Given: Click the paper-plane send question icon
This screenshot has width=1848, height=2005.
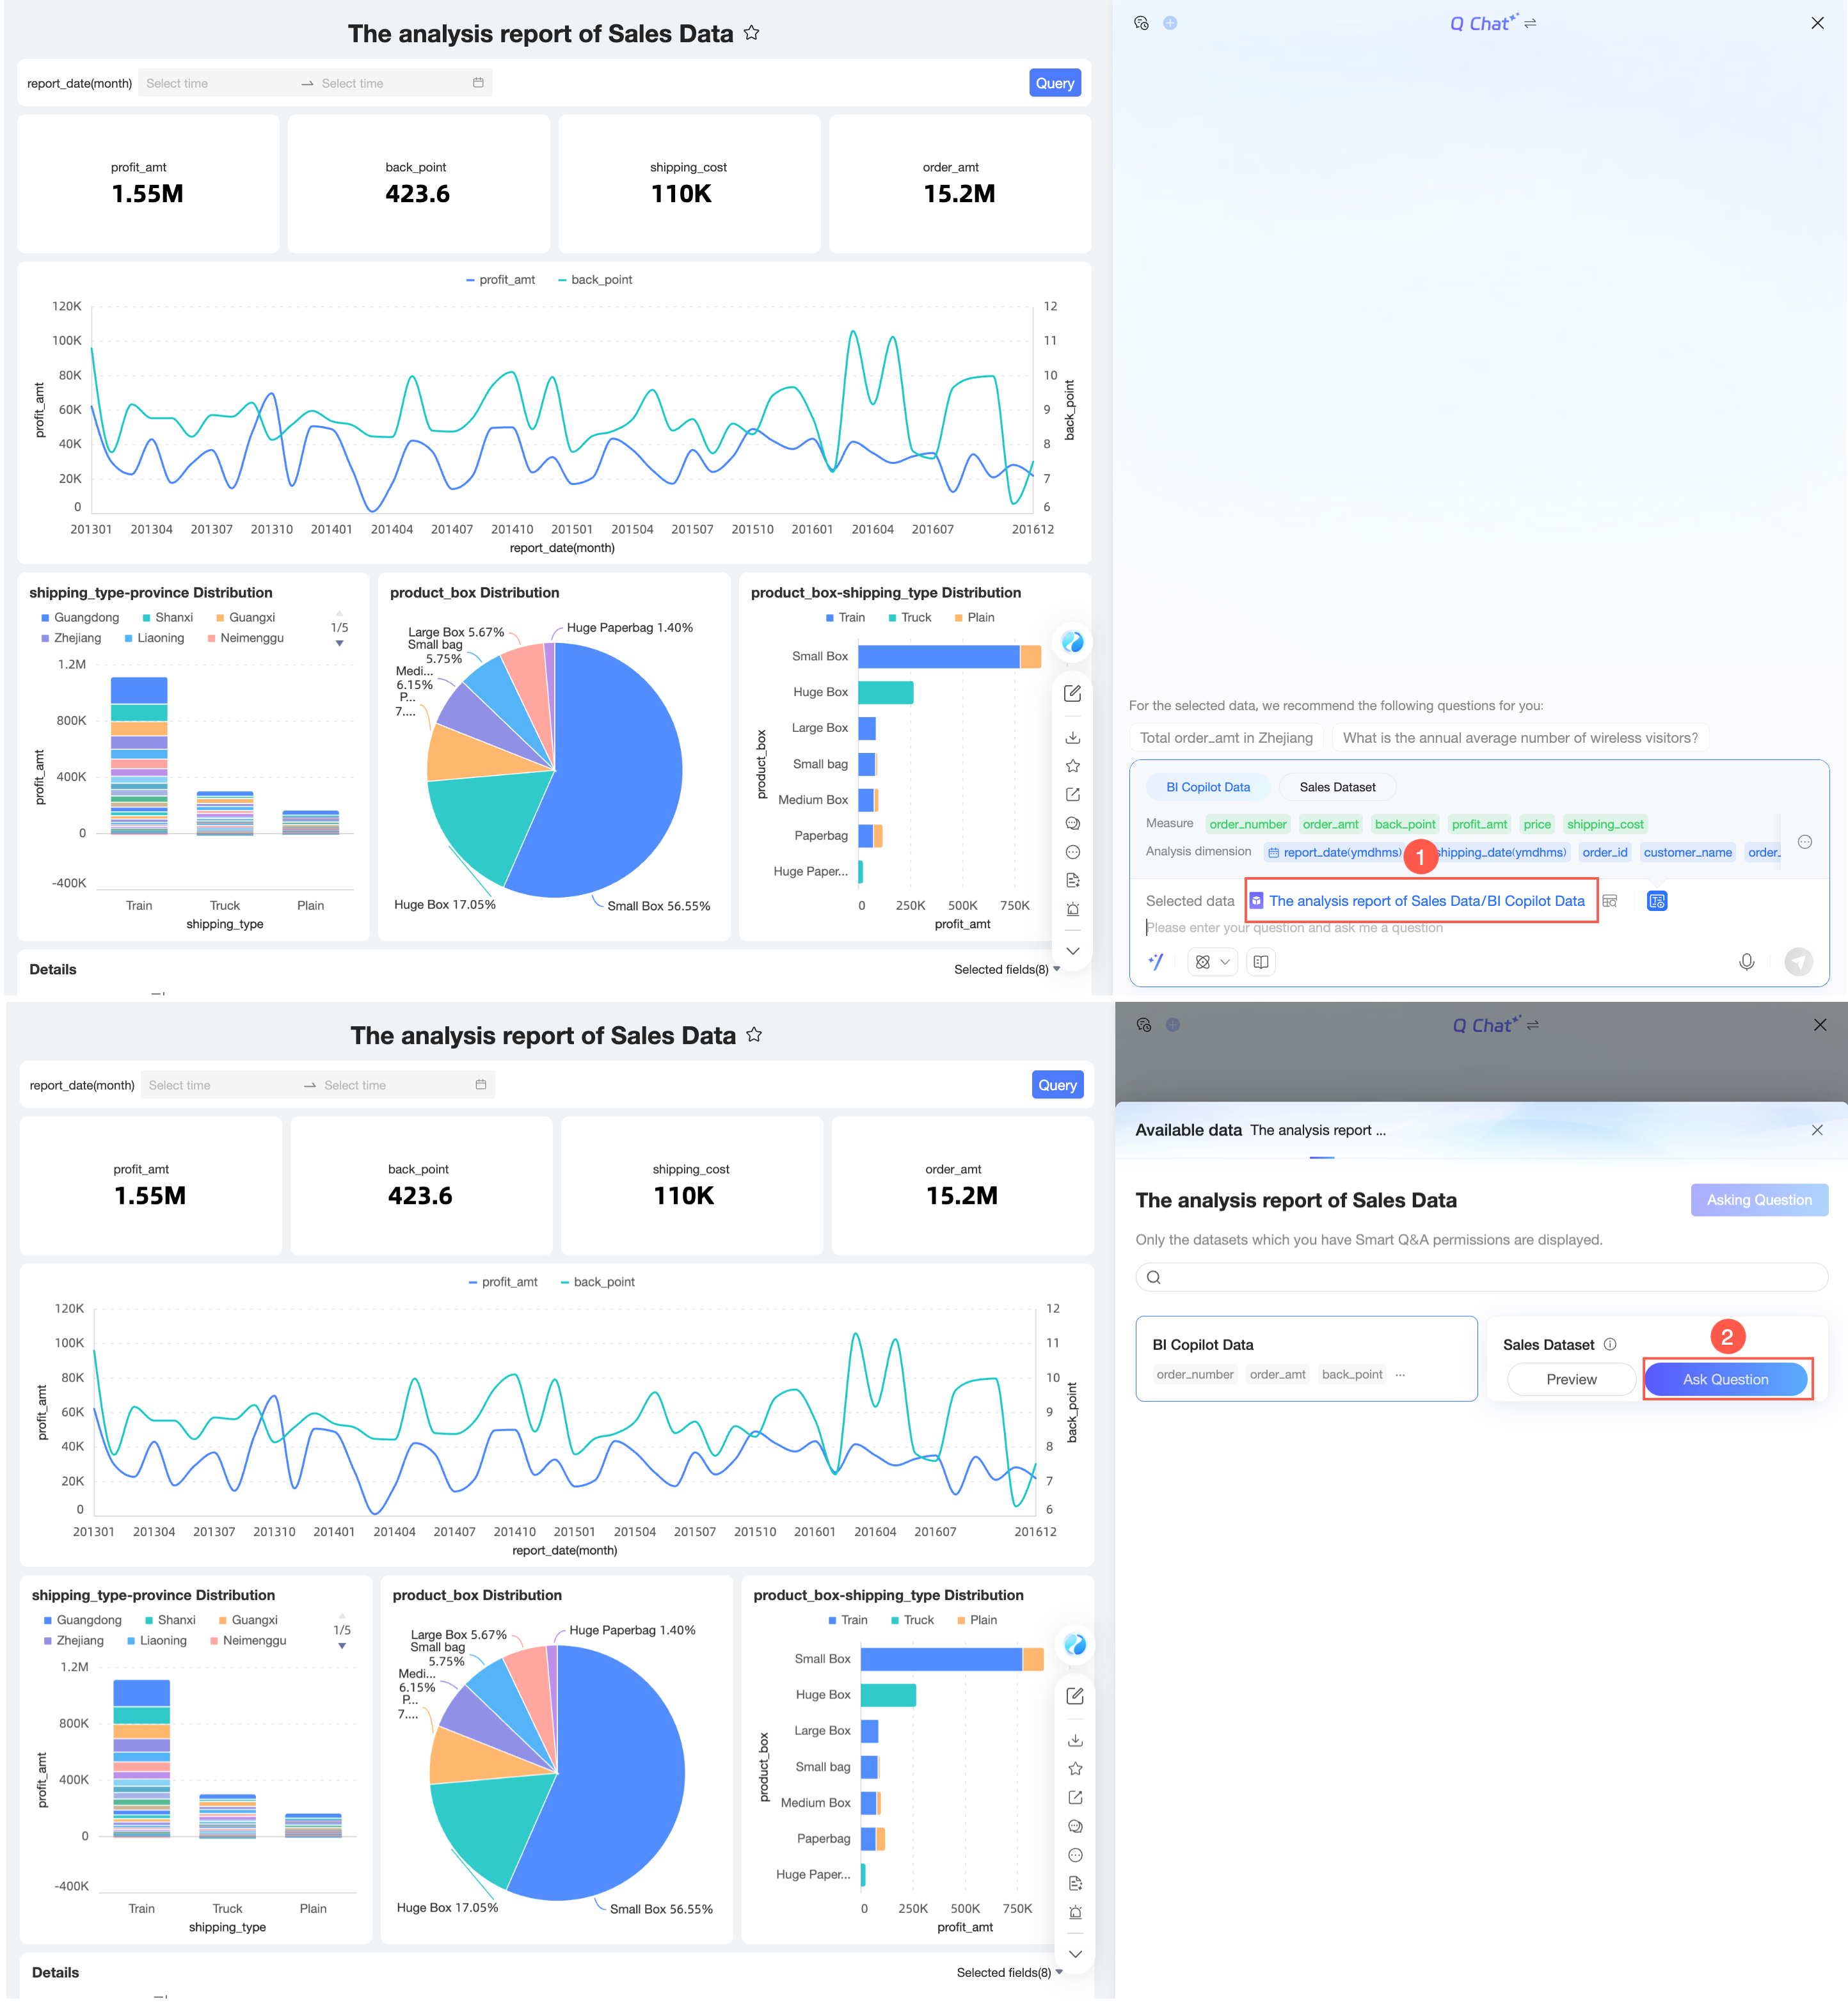Looking at the screenshot, I should tap(1798, 962).
